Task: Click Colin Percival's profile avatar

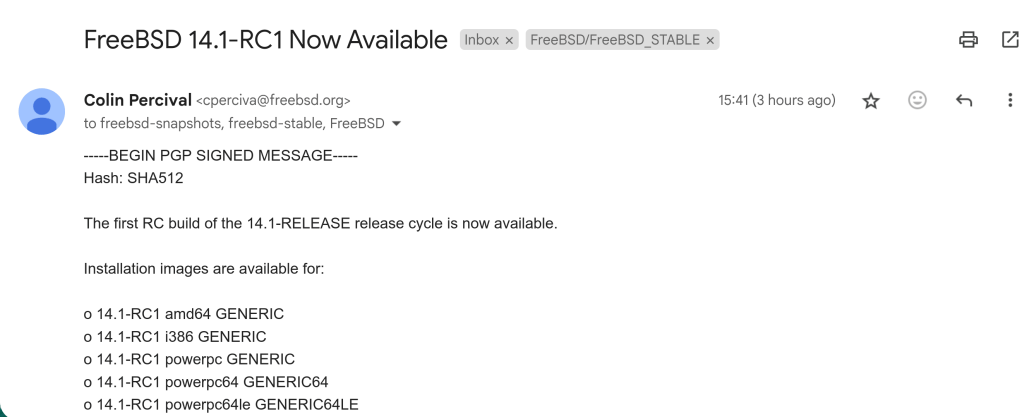Action: (40, 110)
